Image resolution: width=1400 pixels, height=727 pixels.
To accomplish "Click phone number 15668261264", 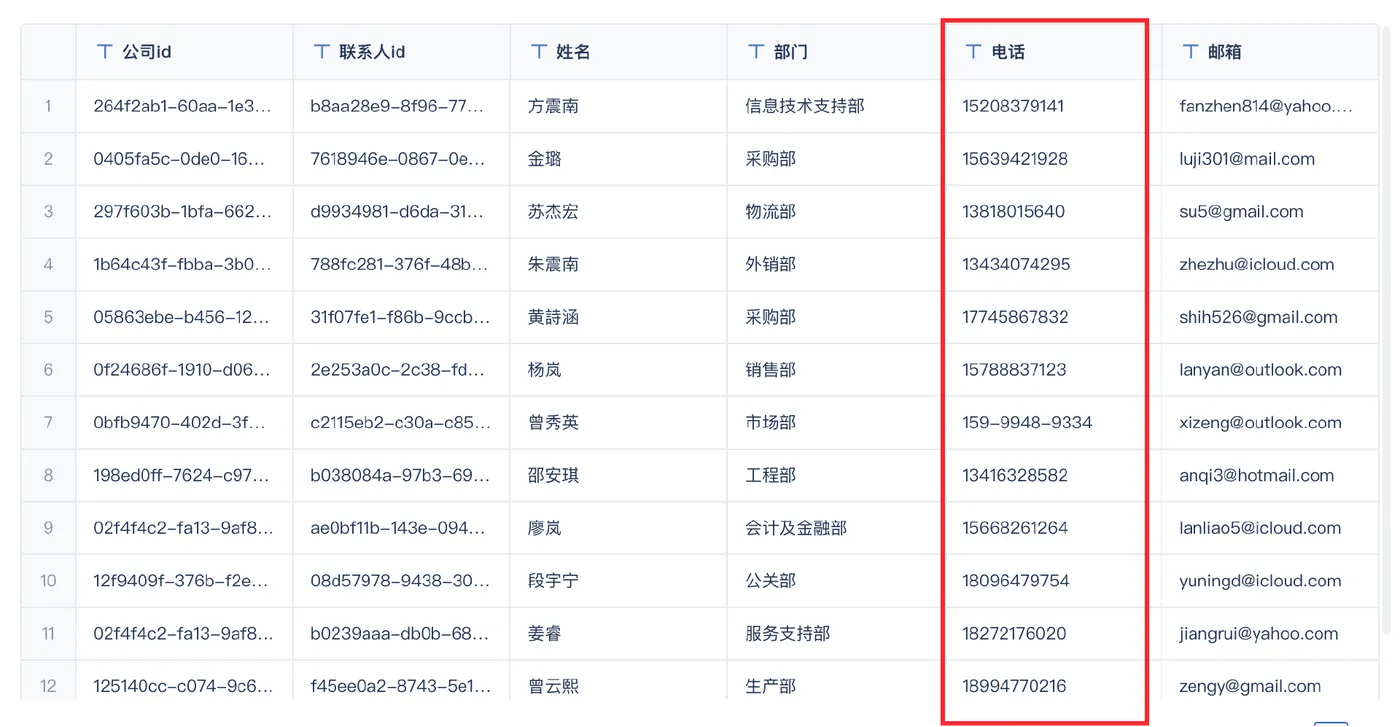I will (x=1016, y=529).
